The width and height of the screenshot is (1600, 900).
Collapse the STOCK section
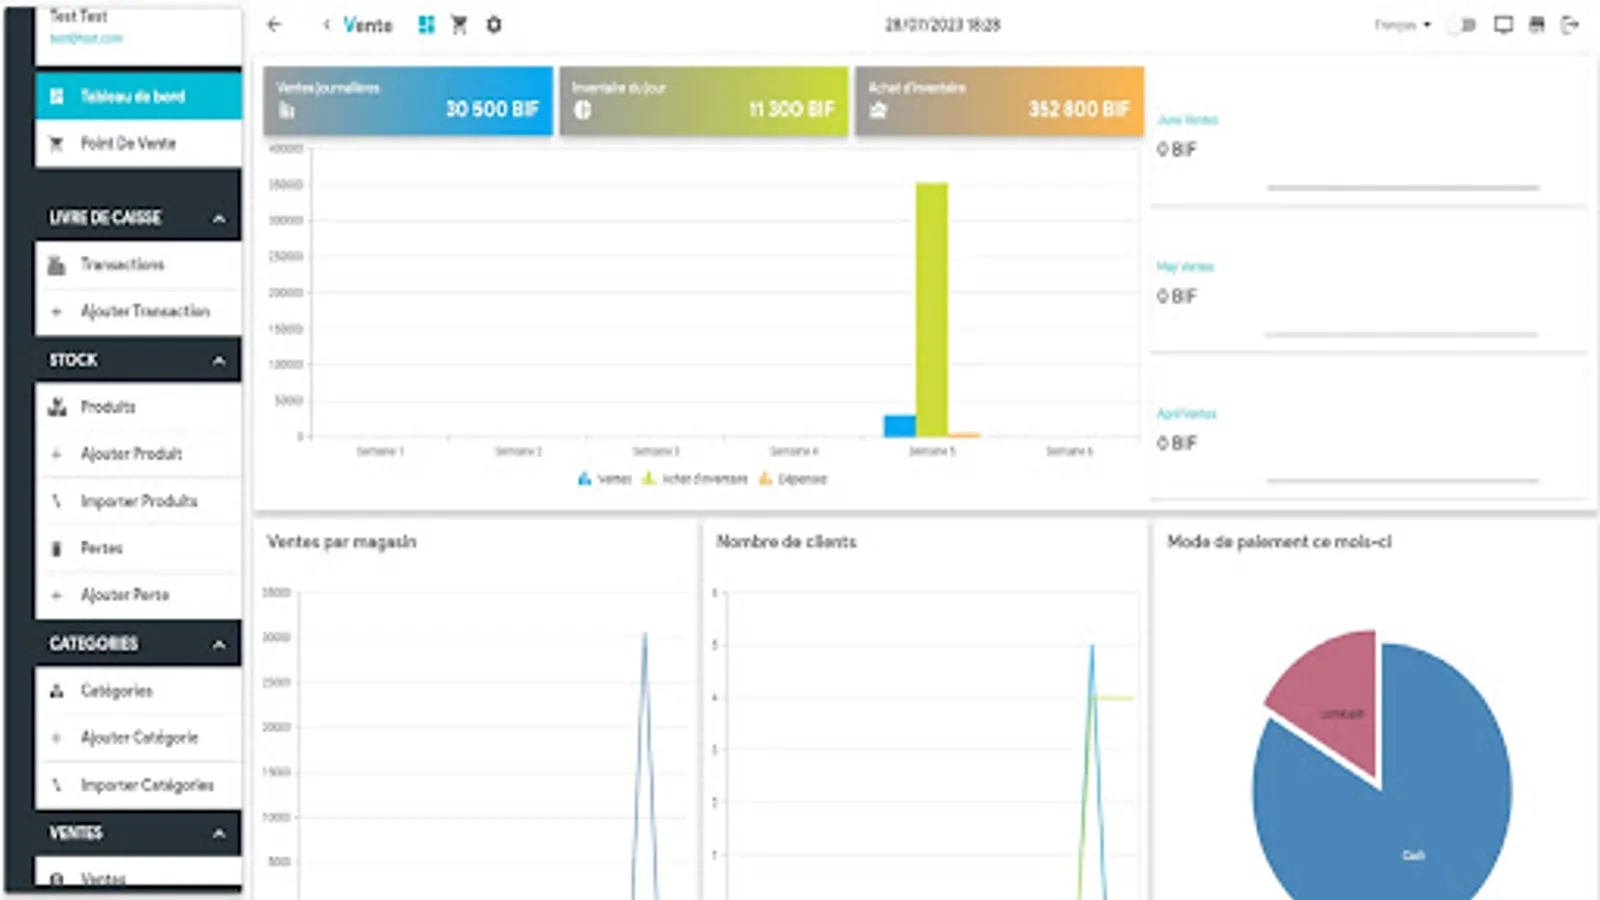pos(218,360)
